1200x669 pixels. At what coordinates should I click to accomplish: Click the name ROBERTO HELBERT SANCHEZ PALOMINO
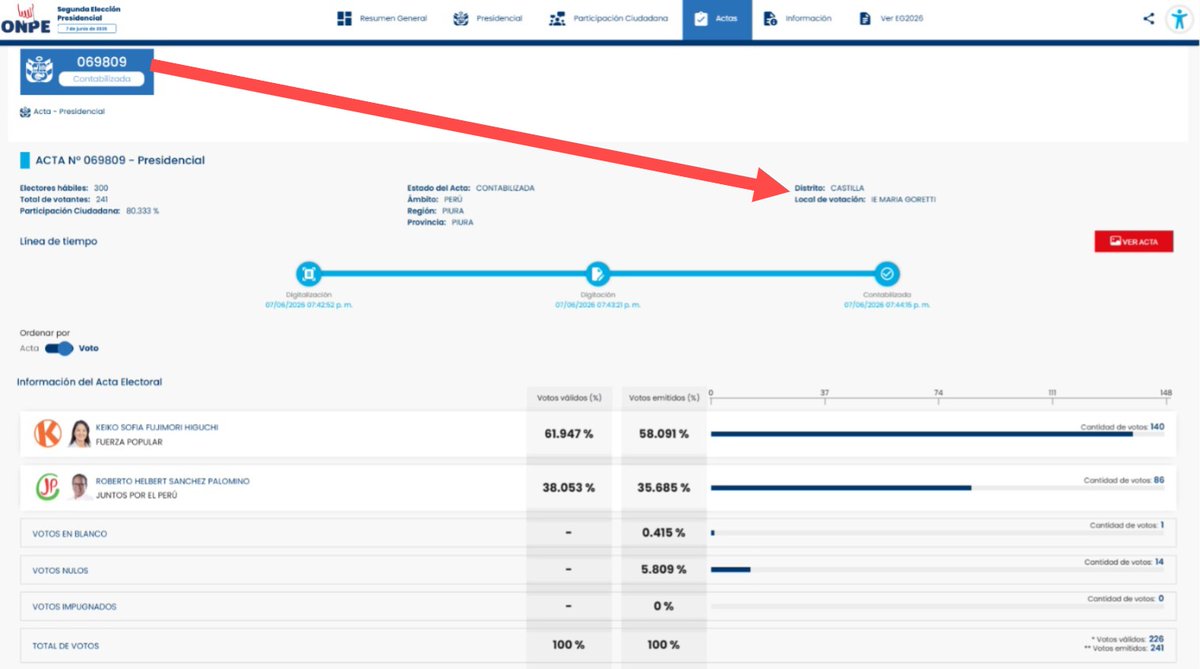(x=173, y=481)
